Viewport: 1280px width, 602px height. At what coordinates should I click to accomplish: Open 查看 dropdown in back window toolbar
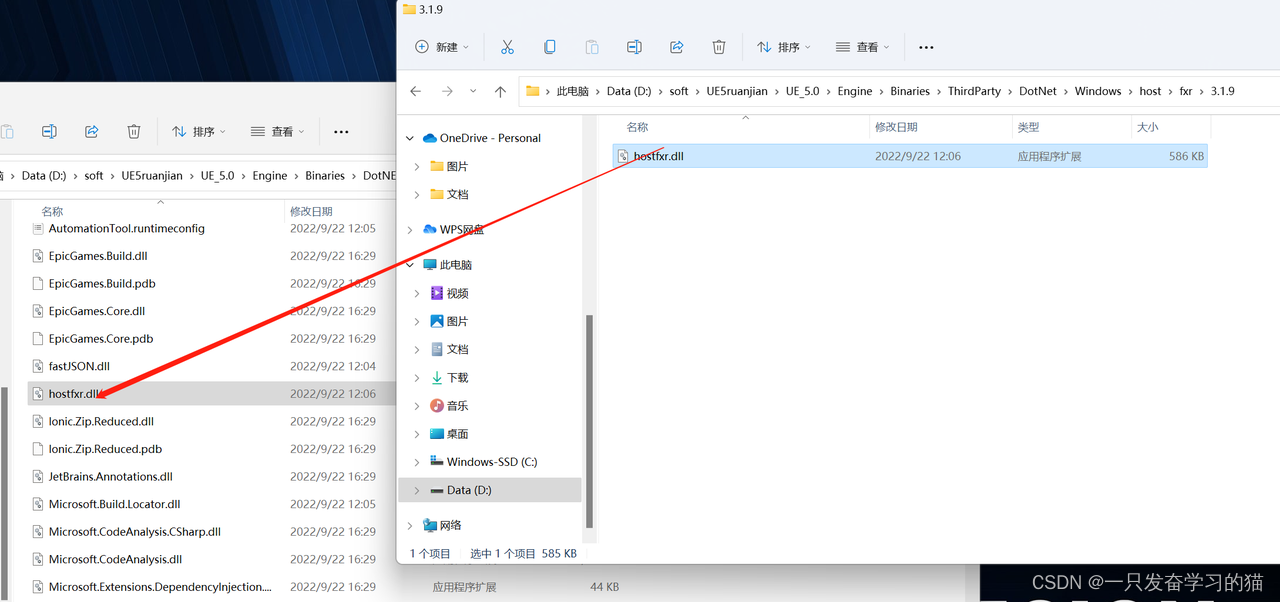tap(278, 131)
